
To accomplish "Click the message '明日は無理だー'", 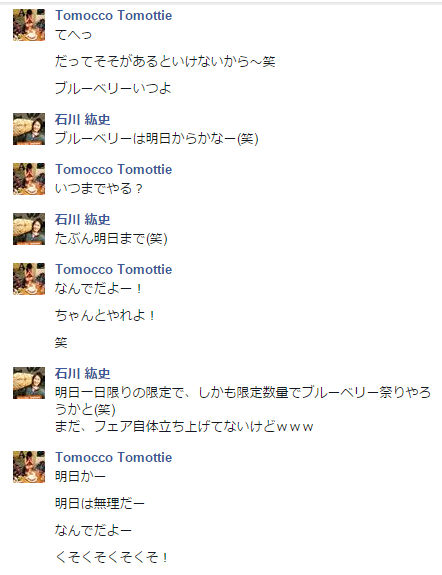I will pyautogui.click(x=99, y=503).
